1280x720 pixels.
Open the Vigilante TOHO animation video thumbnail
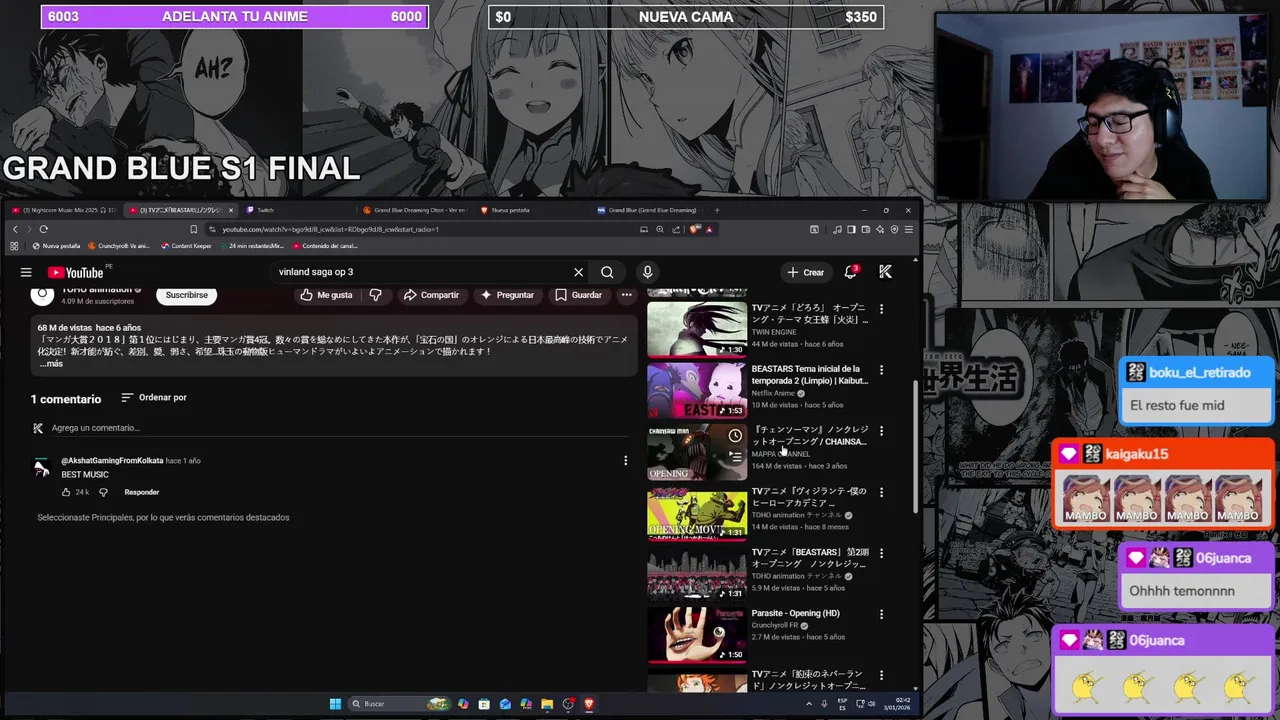[x=697, y=512]
